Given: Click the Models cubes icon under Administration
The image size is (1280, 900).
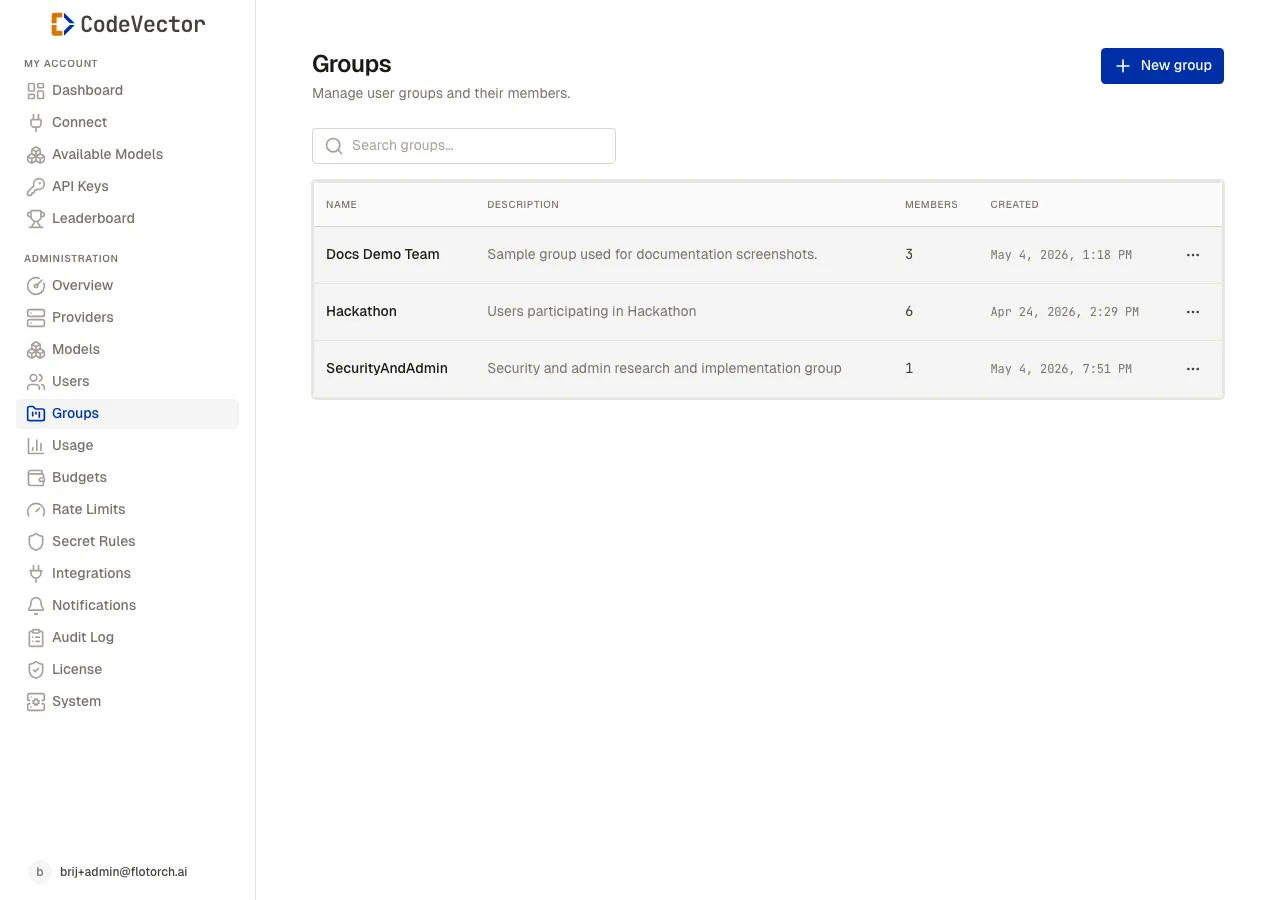Looking at the screenshot, I should [36, 350].
